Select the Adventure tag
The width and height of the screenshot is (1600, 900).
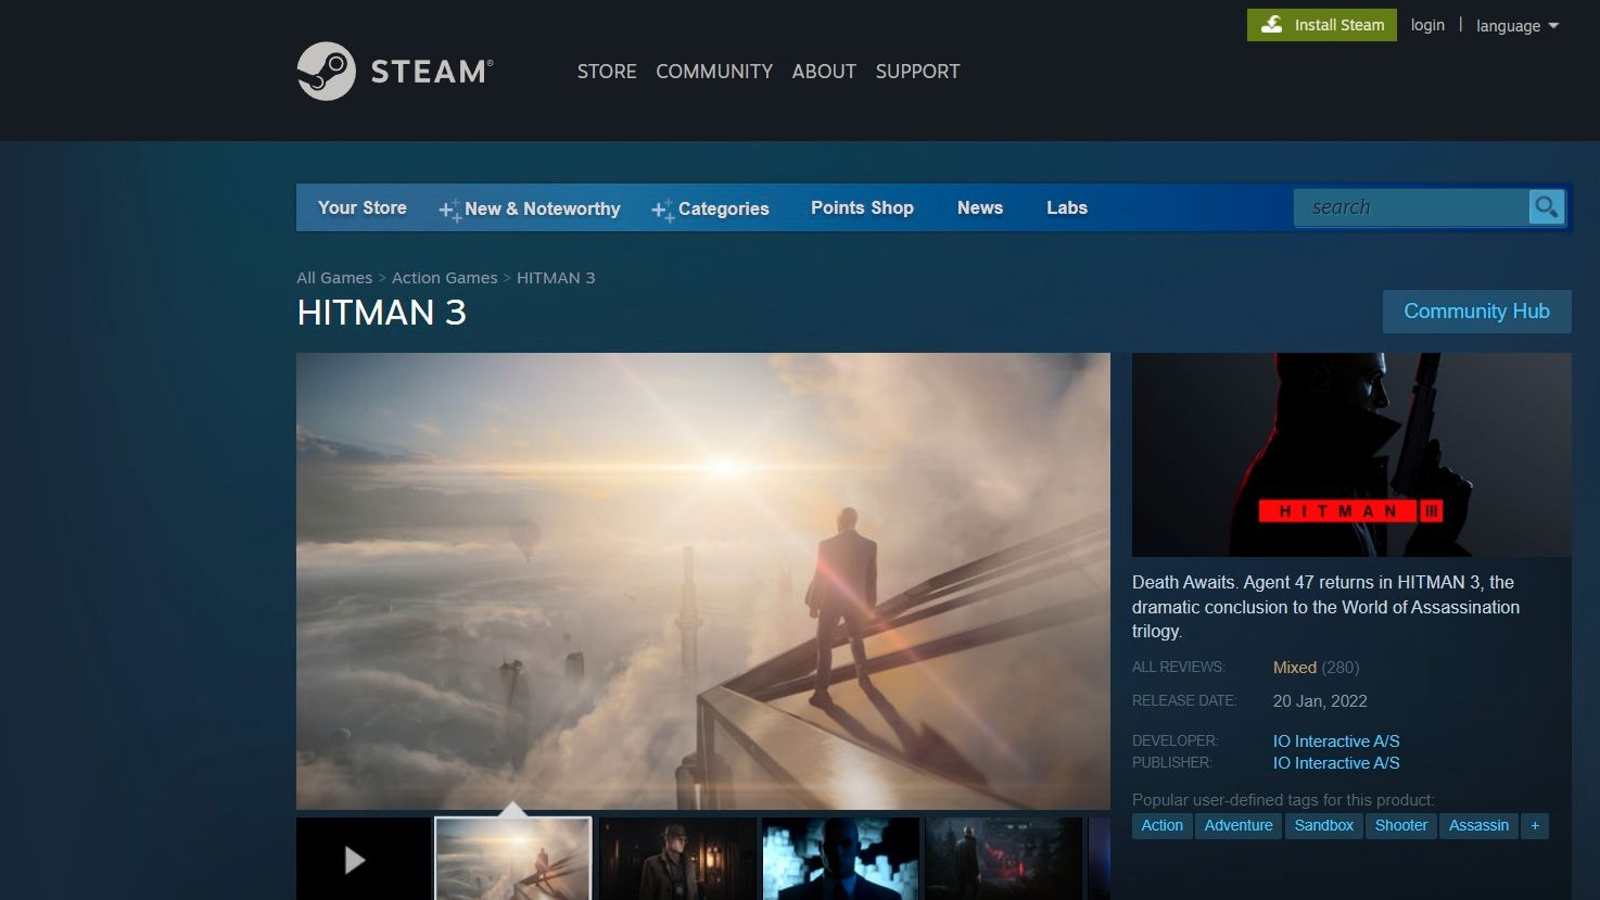[1239, 825]
